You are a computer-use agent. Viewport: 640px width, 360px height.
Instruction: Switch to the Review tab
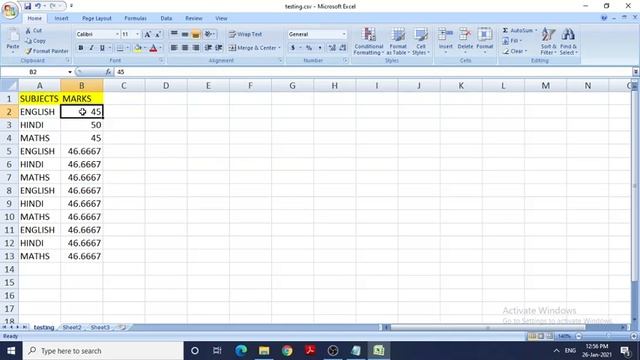coord(193,18)
